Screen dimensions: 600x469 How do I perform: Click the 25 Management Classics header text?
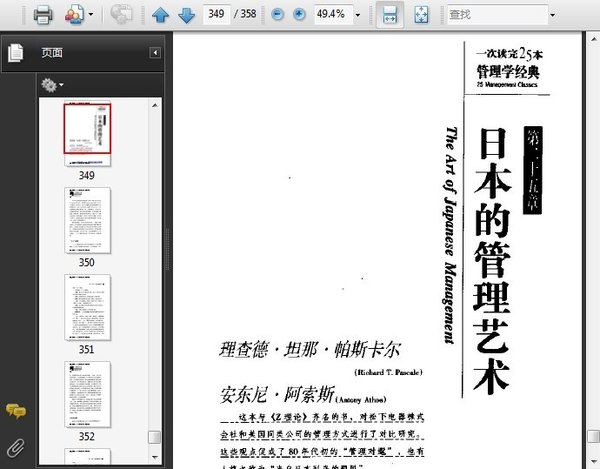pos(507,85)
